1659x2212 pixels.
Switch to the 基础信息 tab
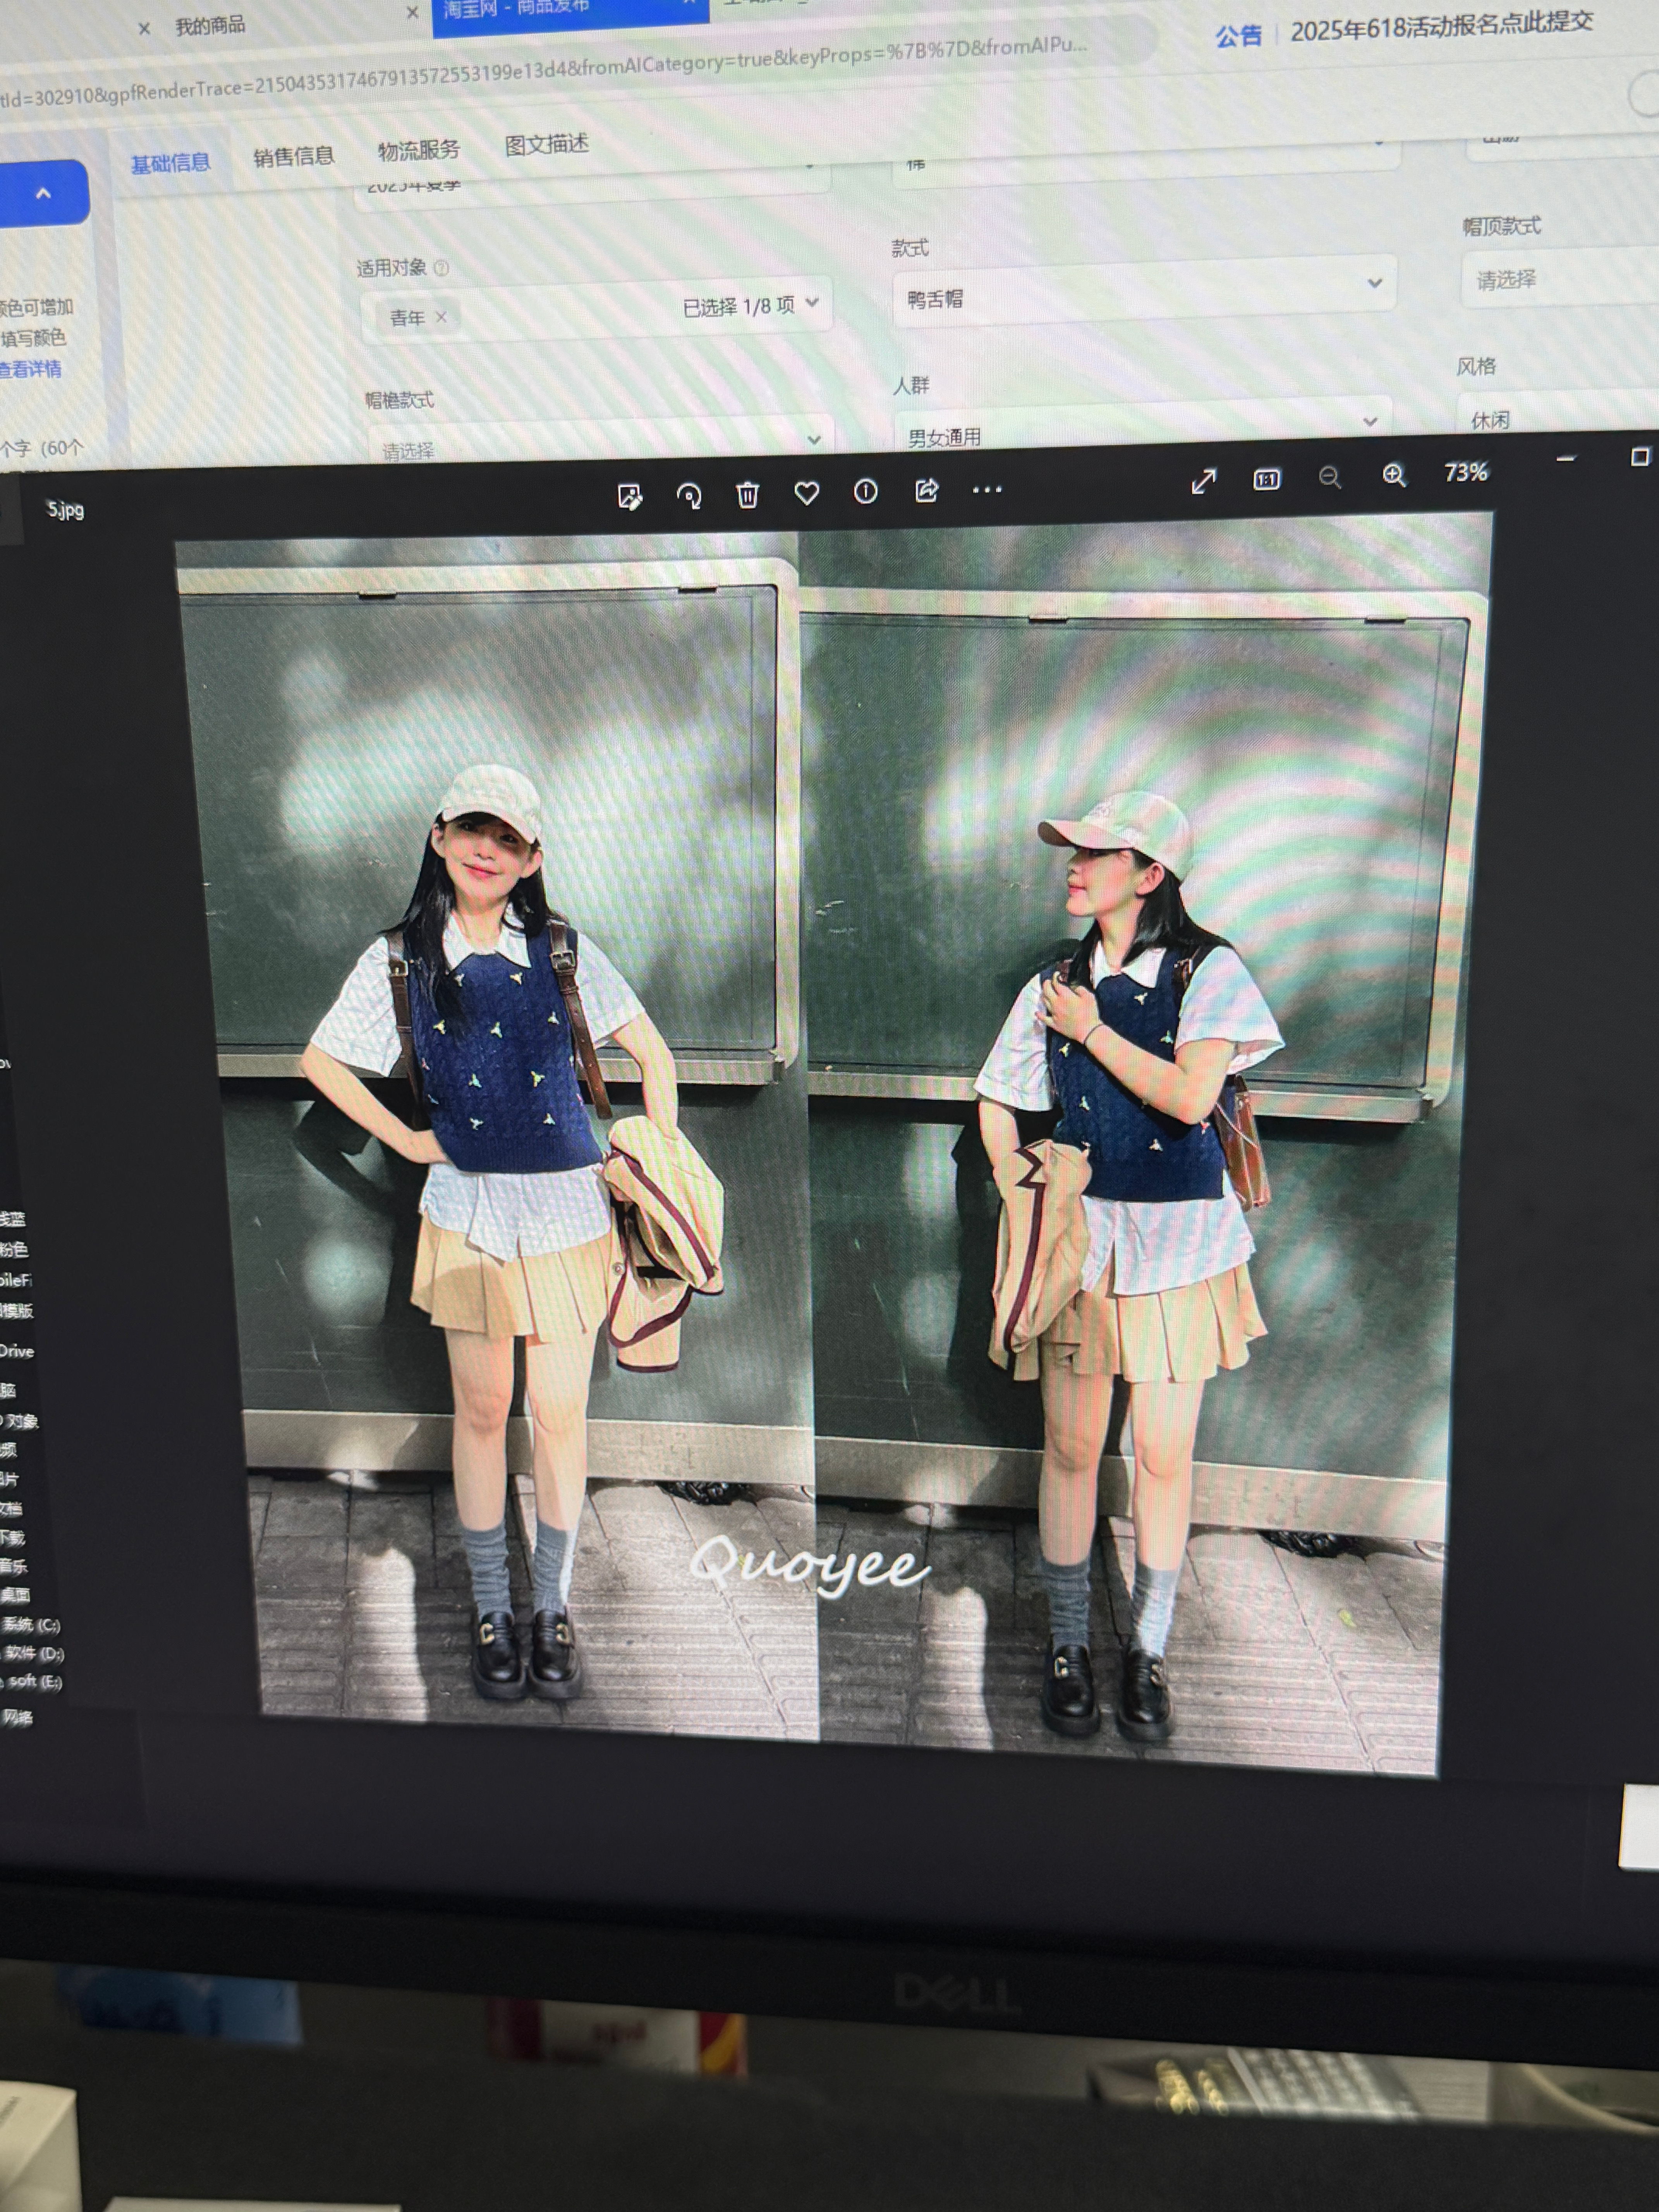tap(171, 163)
